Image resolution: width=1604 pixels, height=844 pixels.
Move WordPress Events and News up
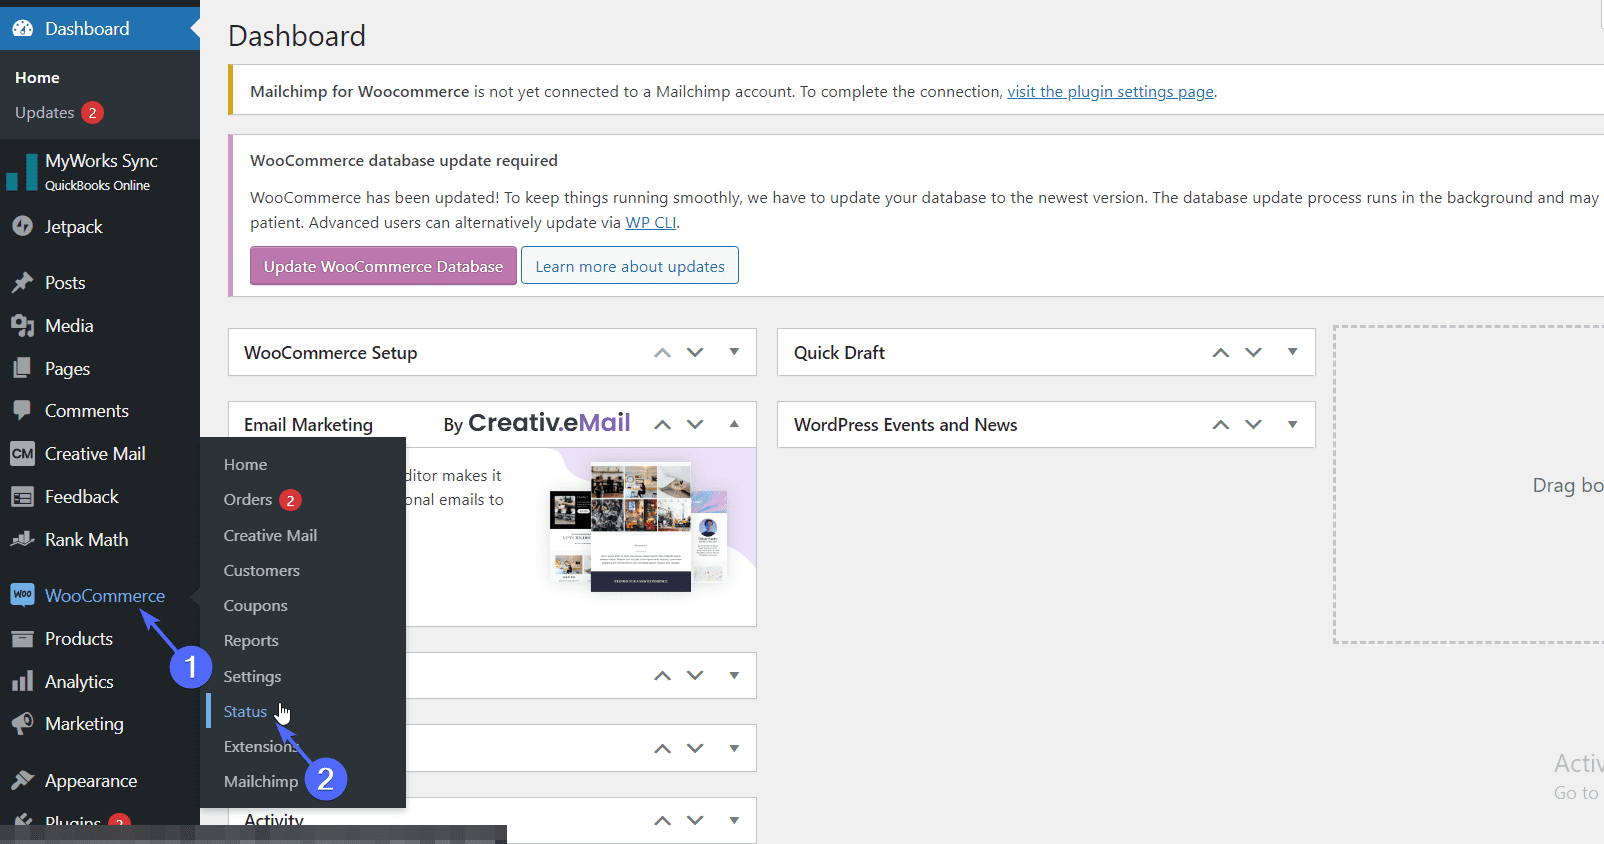1220,425
